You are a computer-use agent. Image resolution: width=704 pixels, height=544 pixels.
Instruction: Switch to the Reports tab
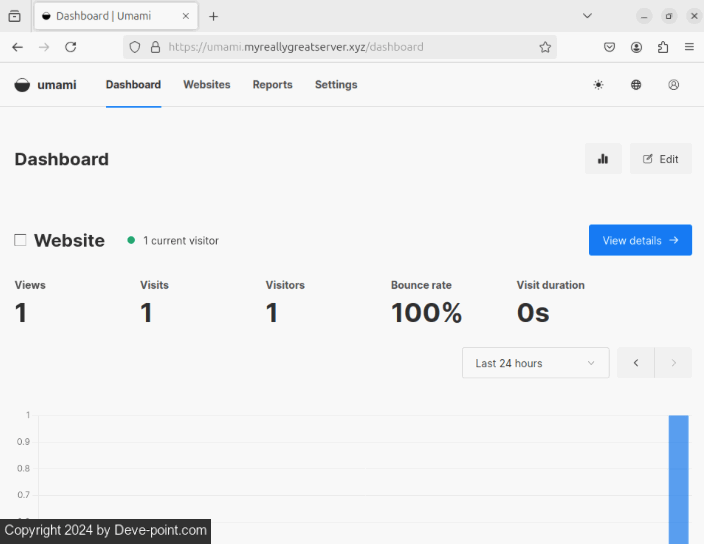pyautogui.click(x=272, y=85)
